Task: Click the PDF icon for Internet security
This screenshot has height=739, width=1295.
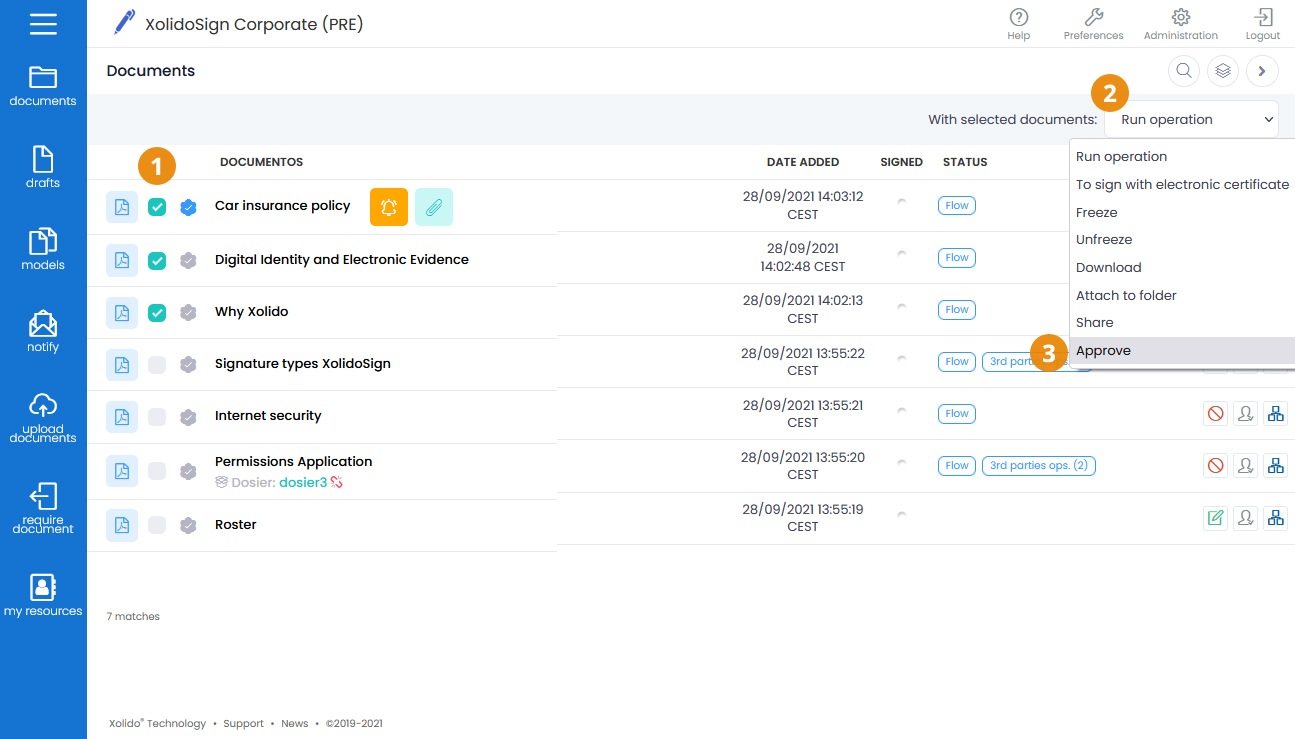Action: 122,417
